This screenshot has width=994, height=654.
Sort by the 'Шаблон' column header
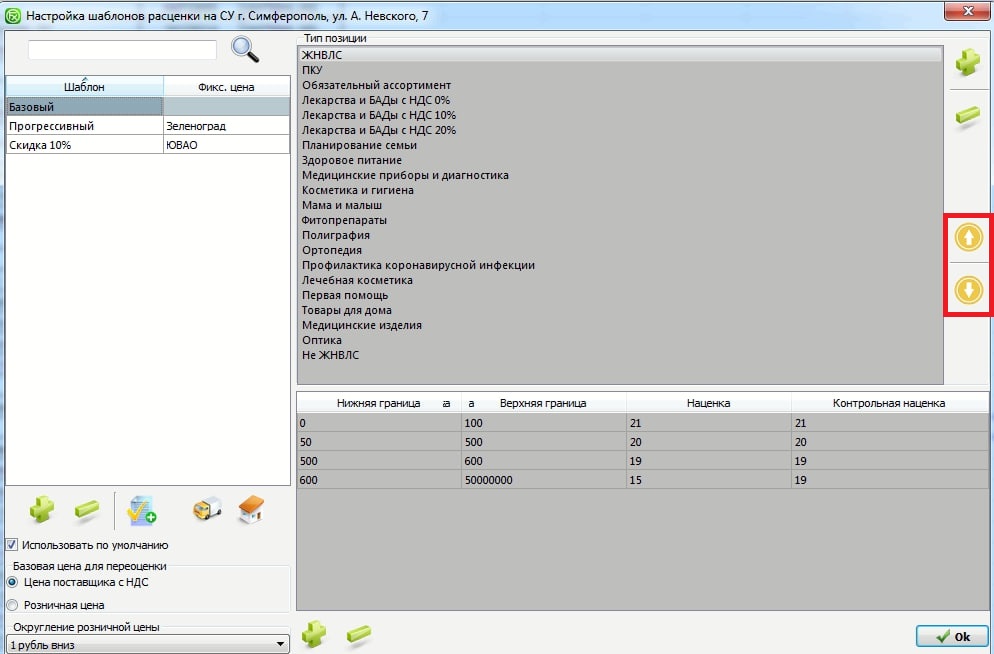pyautogui.click(x=84, y=87)
